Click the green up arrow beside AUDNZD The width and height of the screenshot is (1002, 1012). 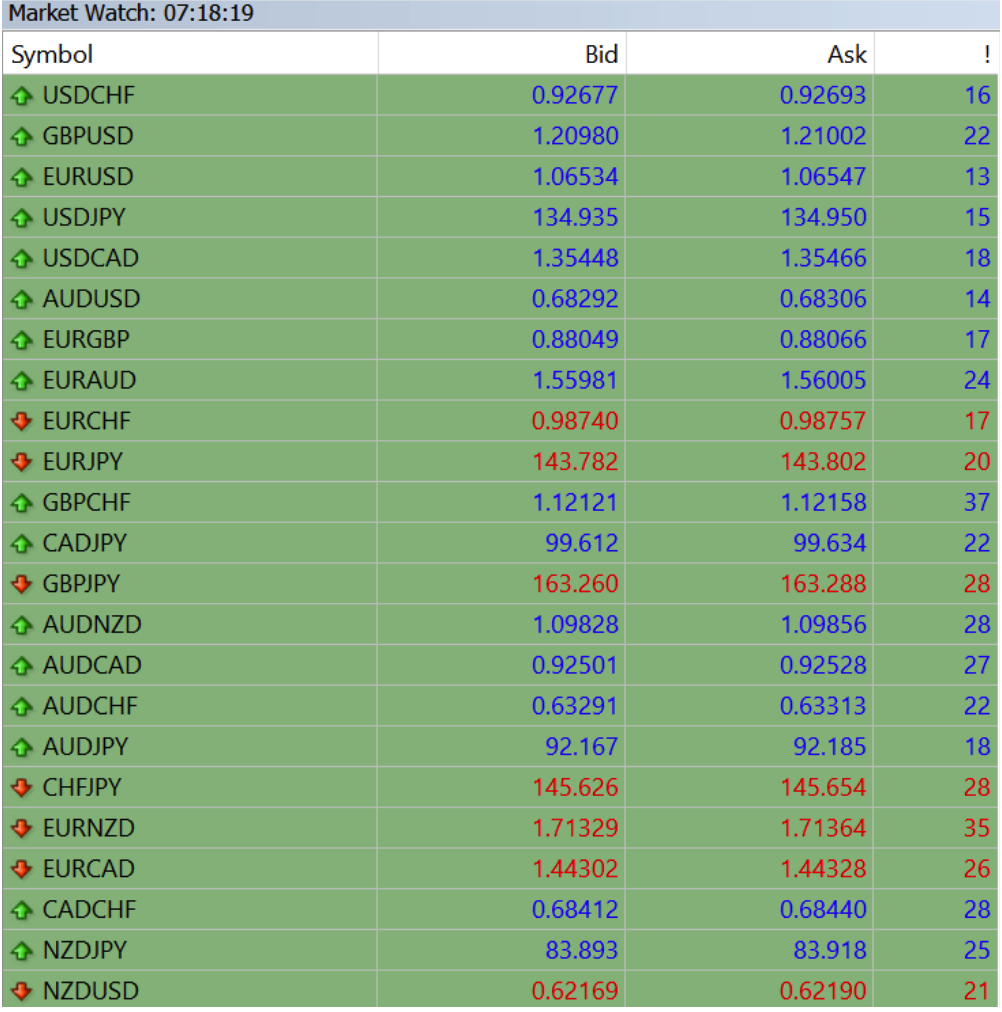(x=22, y=625)
